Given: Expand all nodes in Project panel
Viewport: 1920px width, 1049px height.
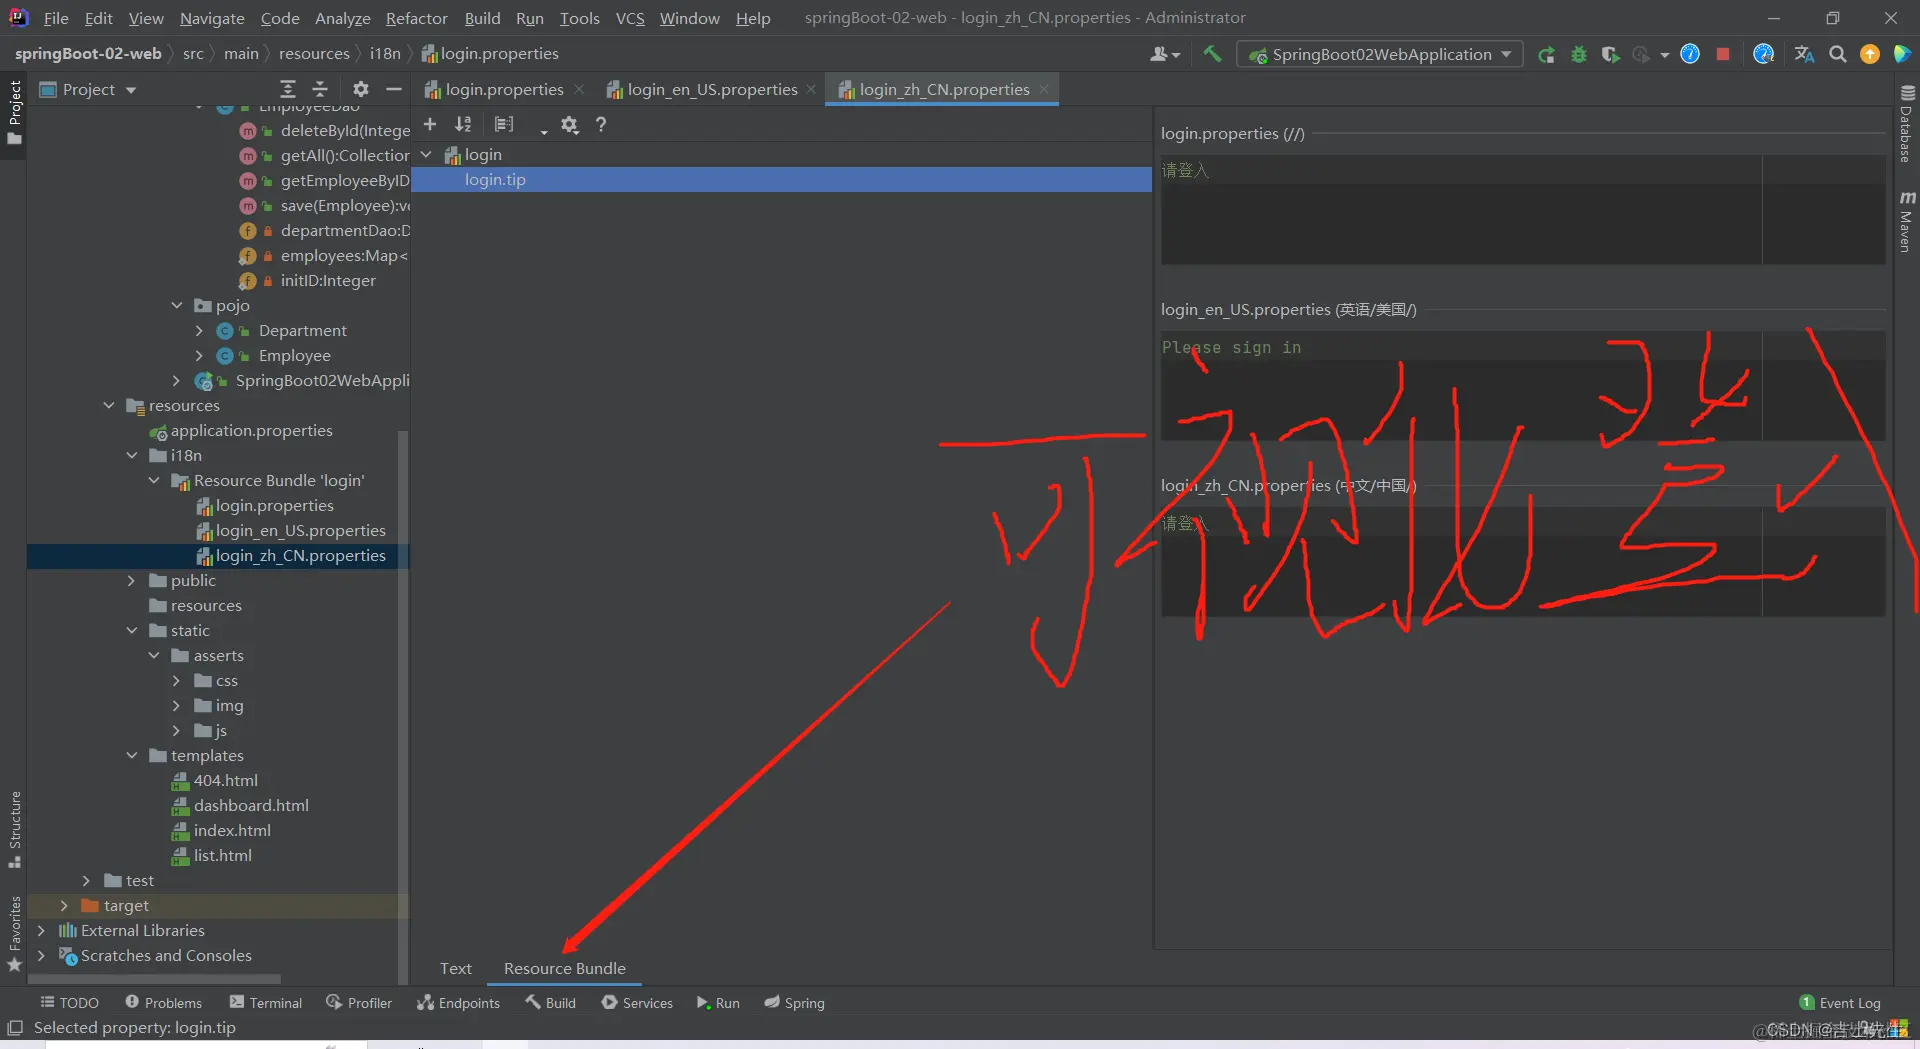Looking at the screenshot, I should (x=288, y=89).
